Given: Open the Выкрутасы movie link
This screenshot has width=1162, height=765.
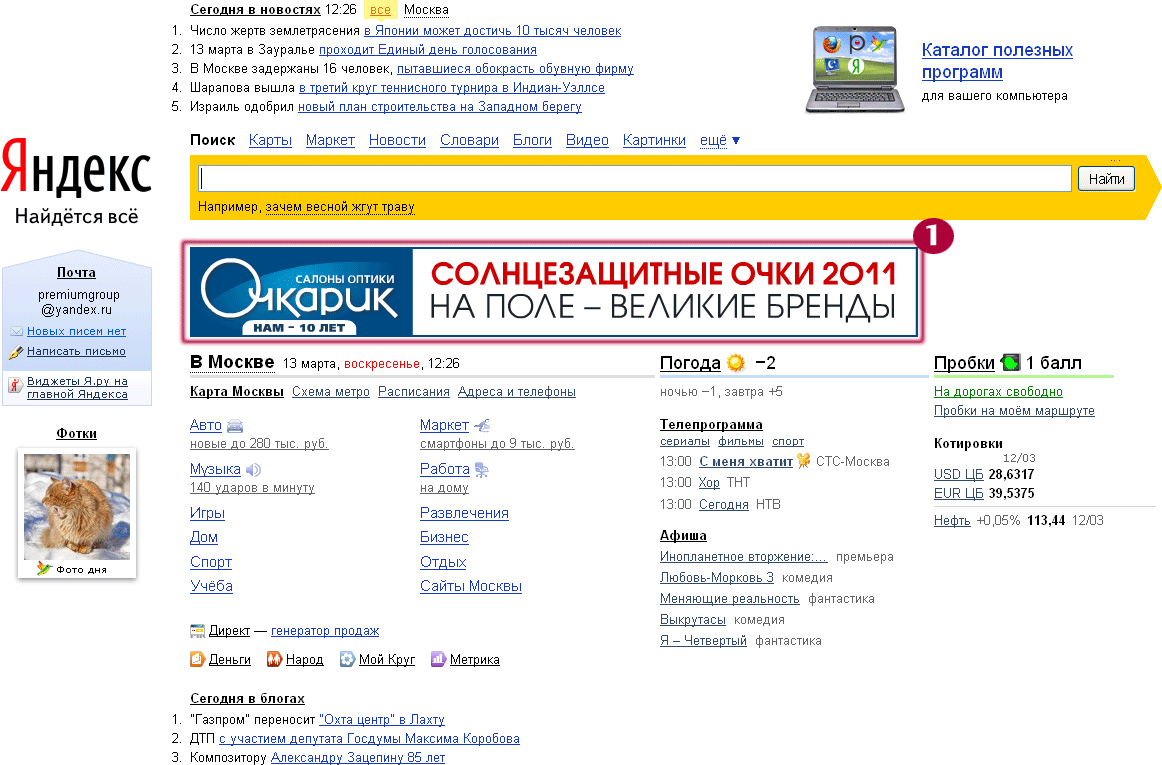Looking at the screenshot, I should coord(693,620).
